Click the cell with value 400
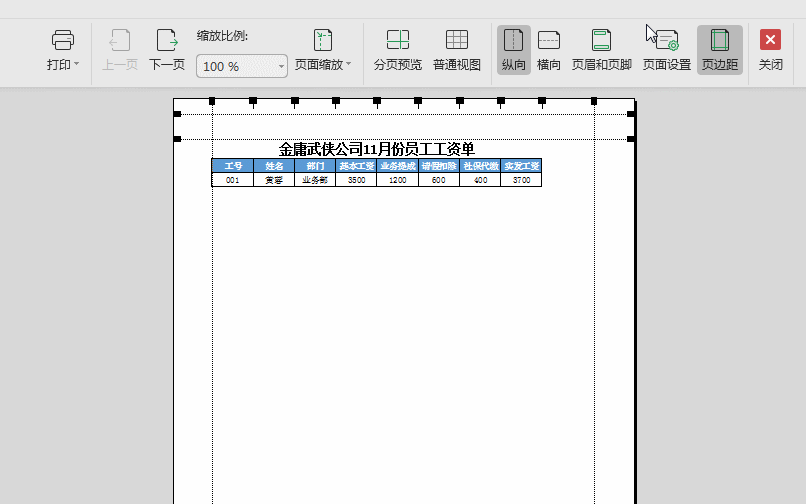The image size is (806, 504). pyautogui.click(x=480, y=179)
